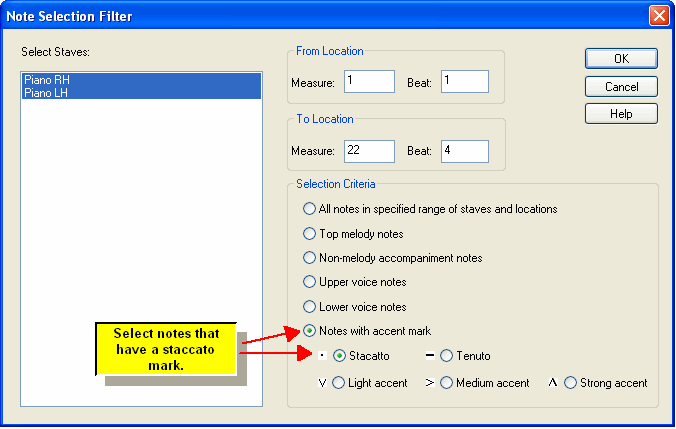676x429 pixels.
Task: Choose Upper voice notes radio button
Action: [309, 282]
